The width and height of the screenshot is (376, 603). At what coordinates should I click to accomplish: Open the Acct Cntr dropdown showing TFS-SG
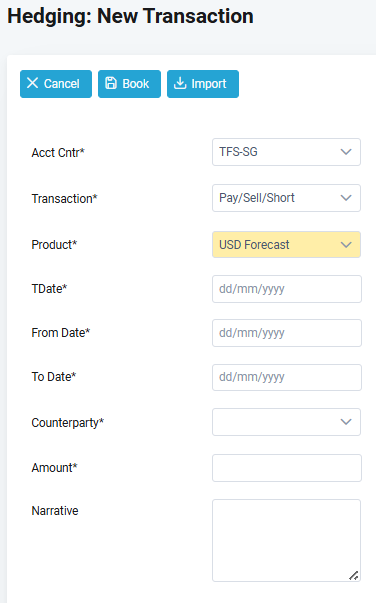286,152
